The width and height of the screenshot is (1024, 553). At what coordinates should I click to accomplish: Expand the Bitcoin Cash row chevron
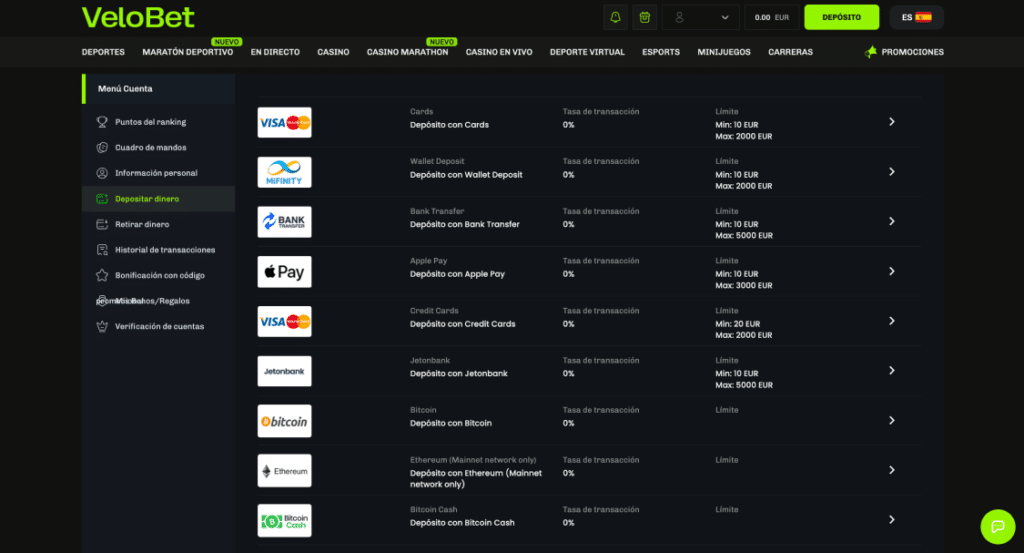pyautogui.click(x=891, y=520)
